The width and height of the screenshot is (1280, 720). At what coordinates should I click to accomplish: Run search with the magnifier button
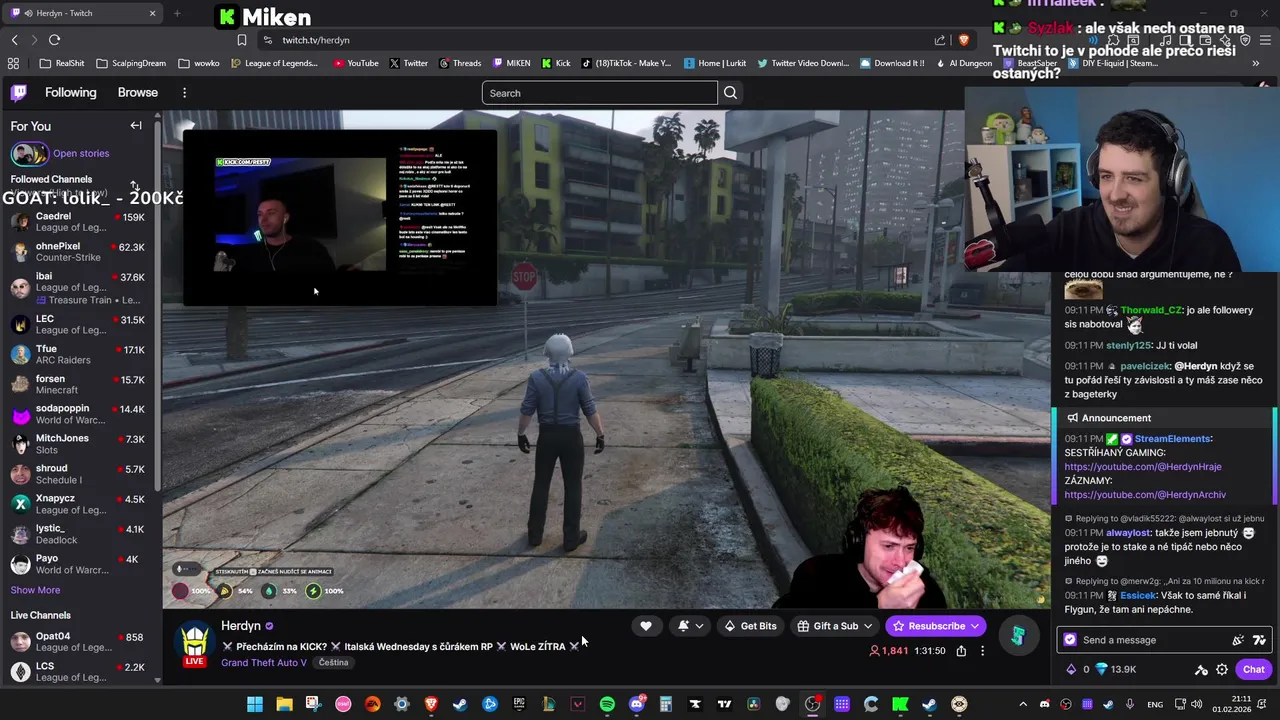pyautogui.click(x=731, y=93)
